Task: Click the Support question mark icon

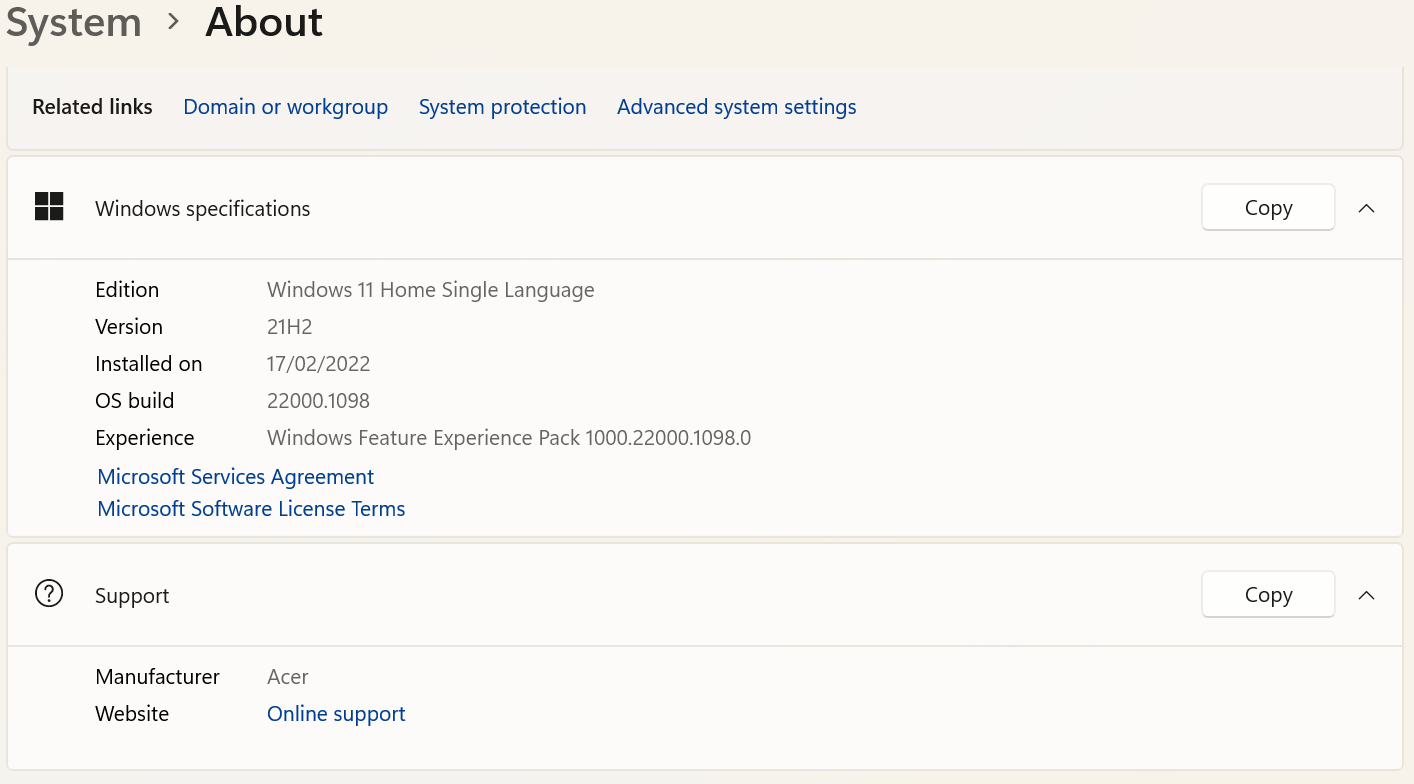Action: coord(49,594)
